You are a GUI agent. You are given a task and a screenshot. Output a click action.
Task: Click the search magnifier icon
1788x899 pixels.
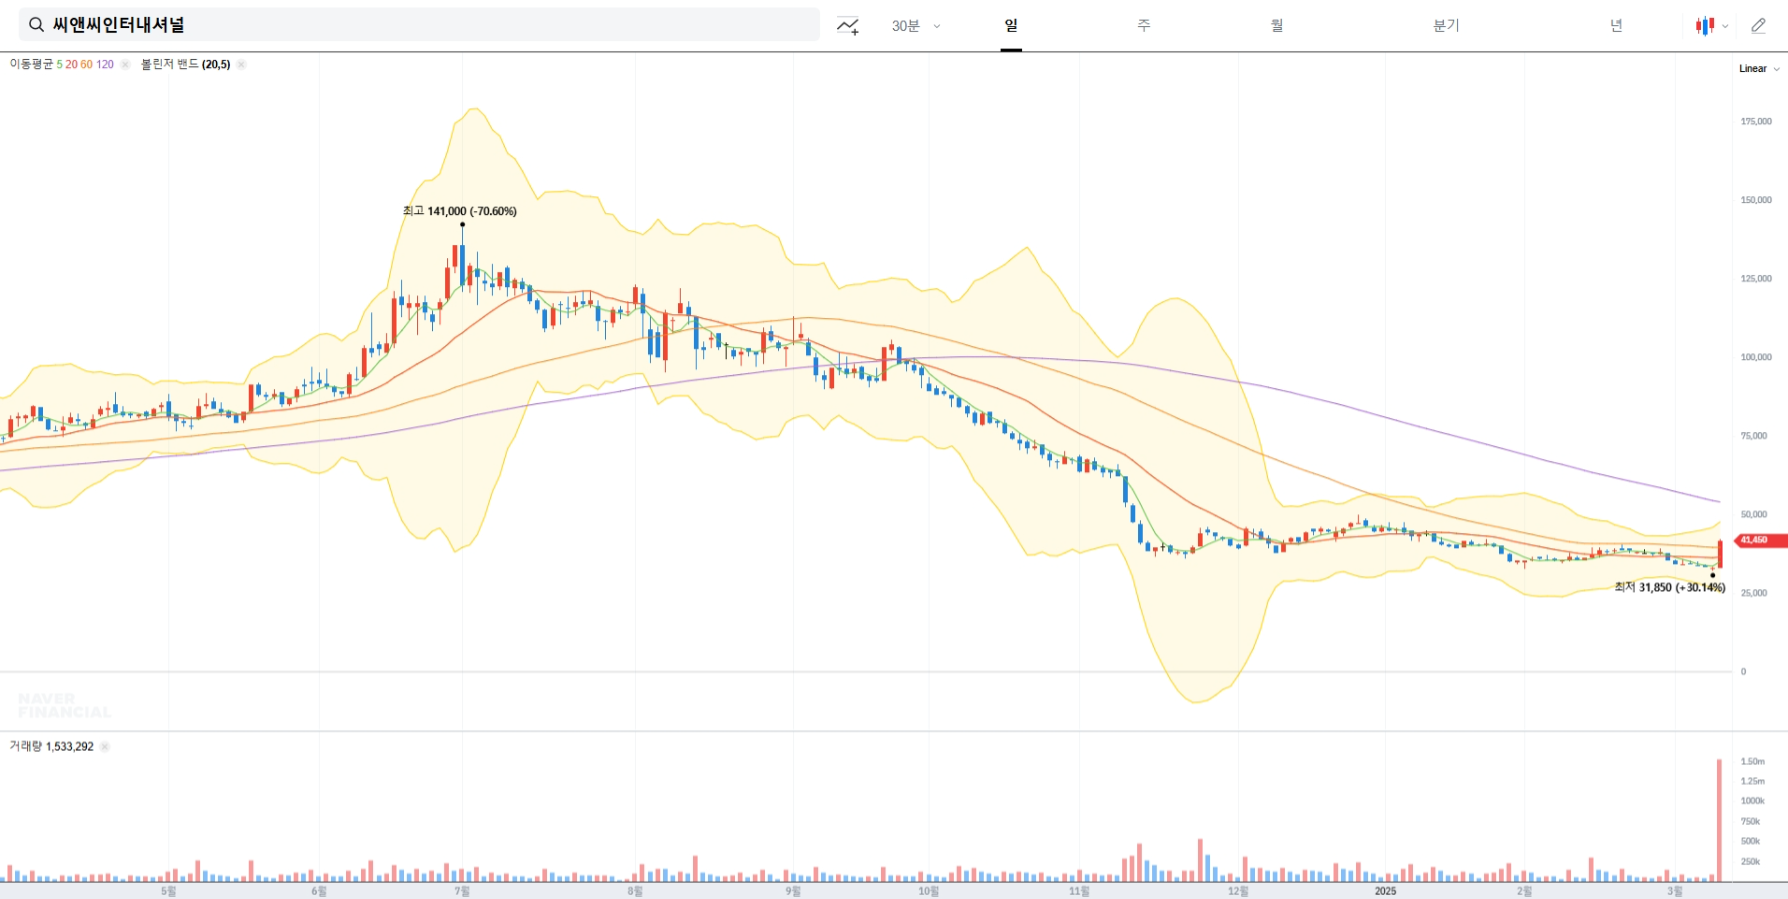36,25
